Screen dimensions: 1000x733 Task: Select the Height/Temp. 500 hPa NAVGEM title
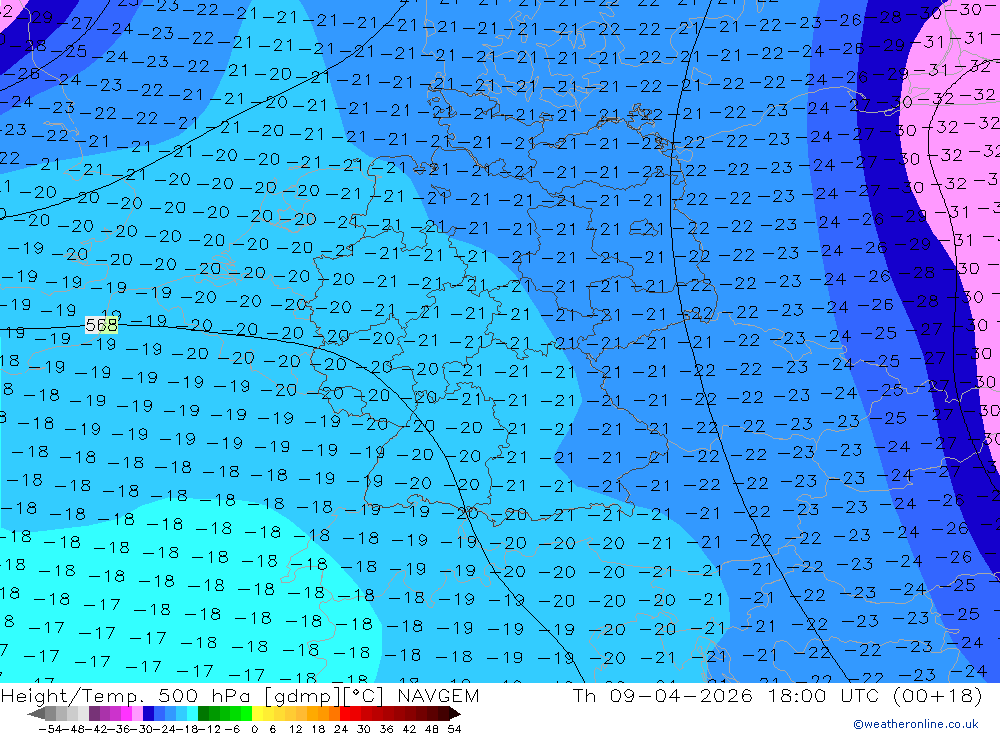240,695
